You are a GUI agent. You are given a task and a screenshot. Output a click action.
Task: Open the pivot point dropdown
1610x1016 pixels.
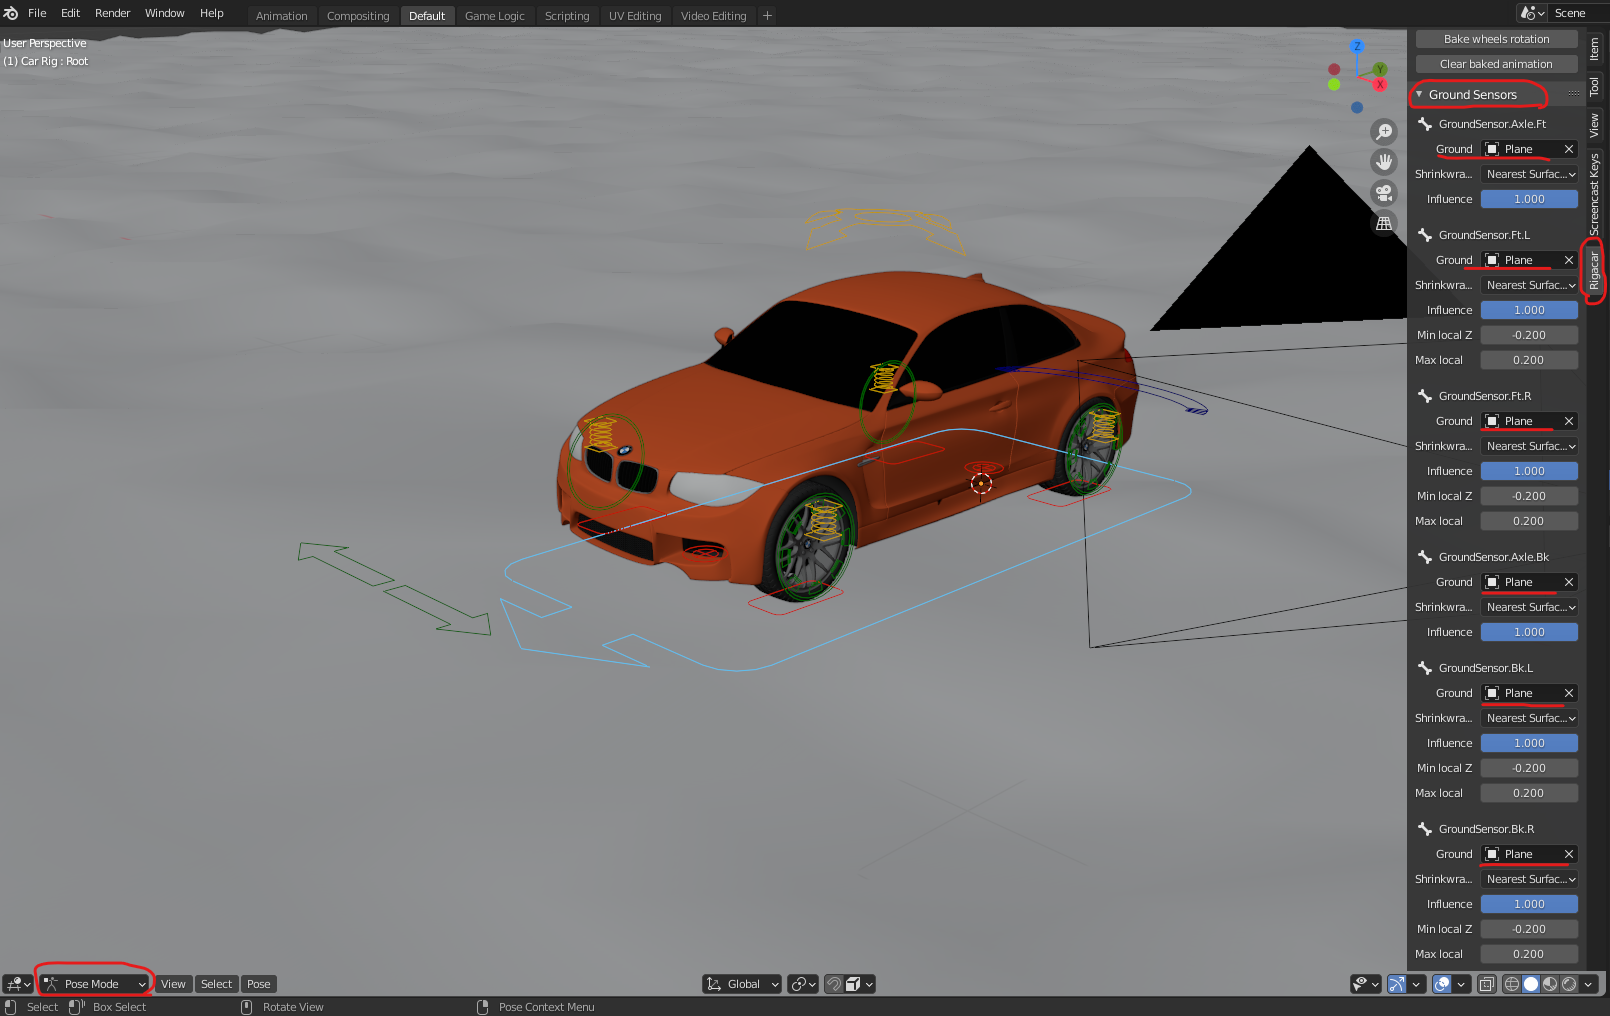click(803, 984)
